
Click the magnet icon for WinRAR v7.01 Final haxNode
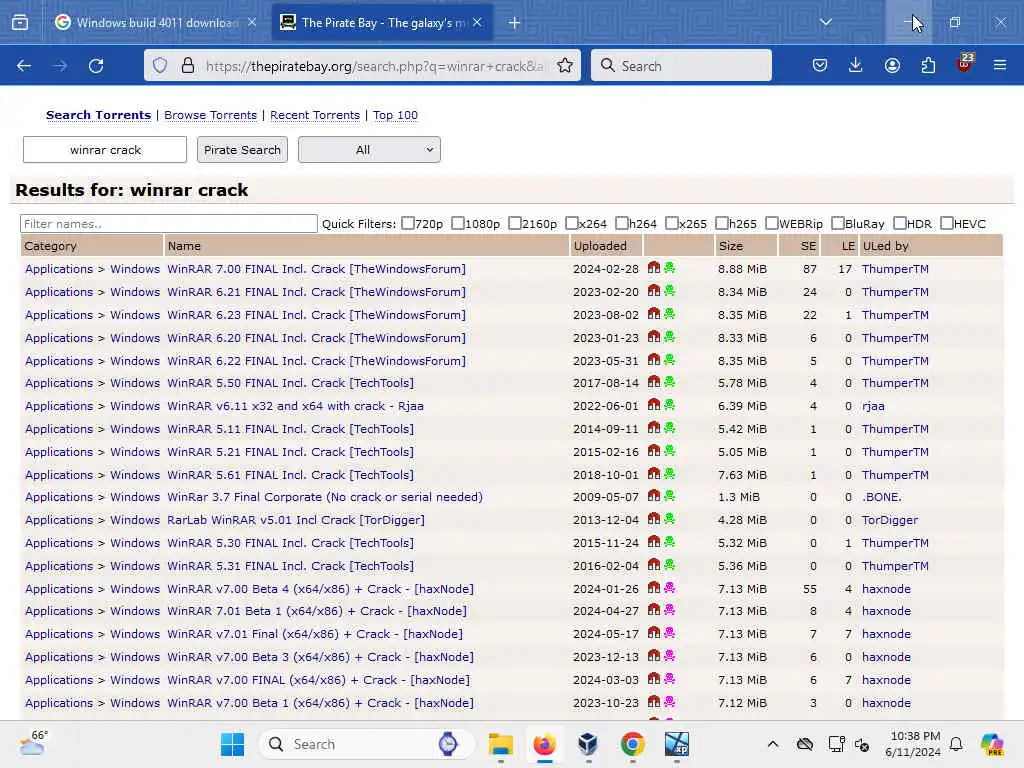[x=654, y=633]
